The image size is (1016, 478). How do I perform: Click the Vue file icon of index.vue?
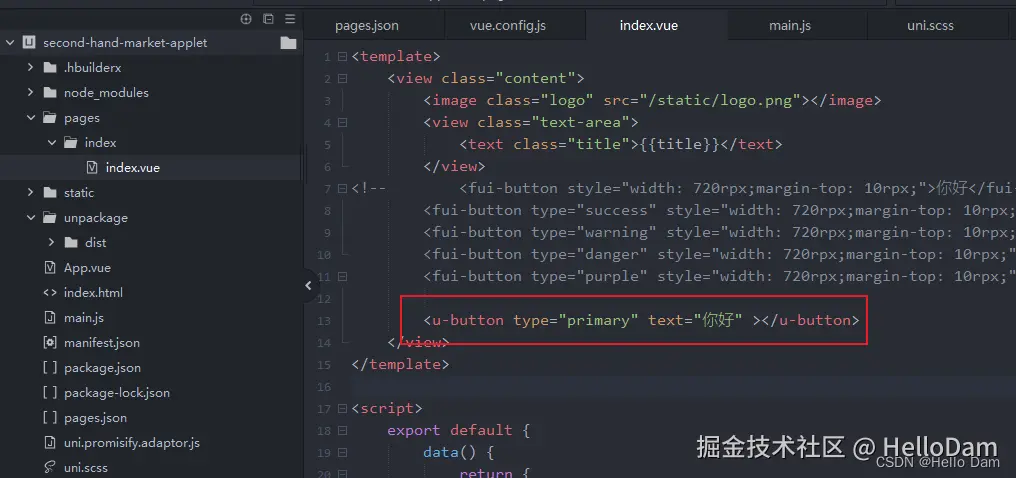[93, 167]
